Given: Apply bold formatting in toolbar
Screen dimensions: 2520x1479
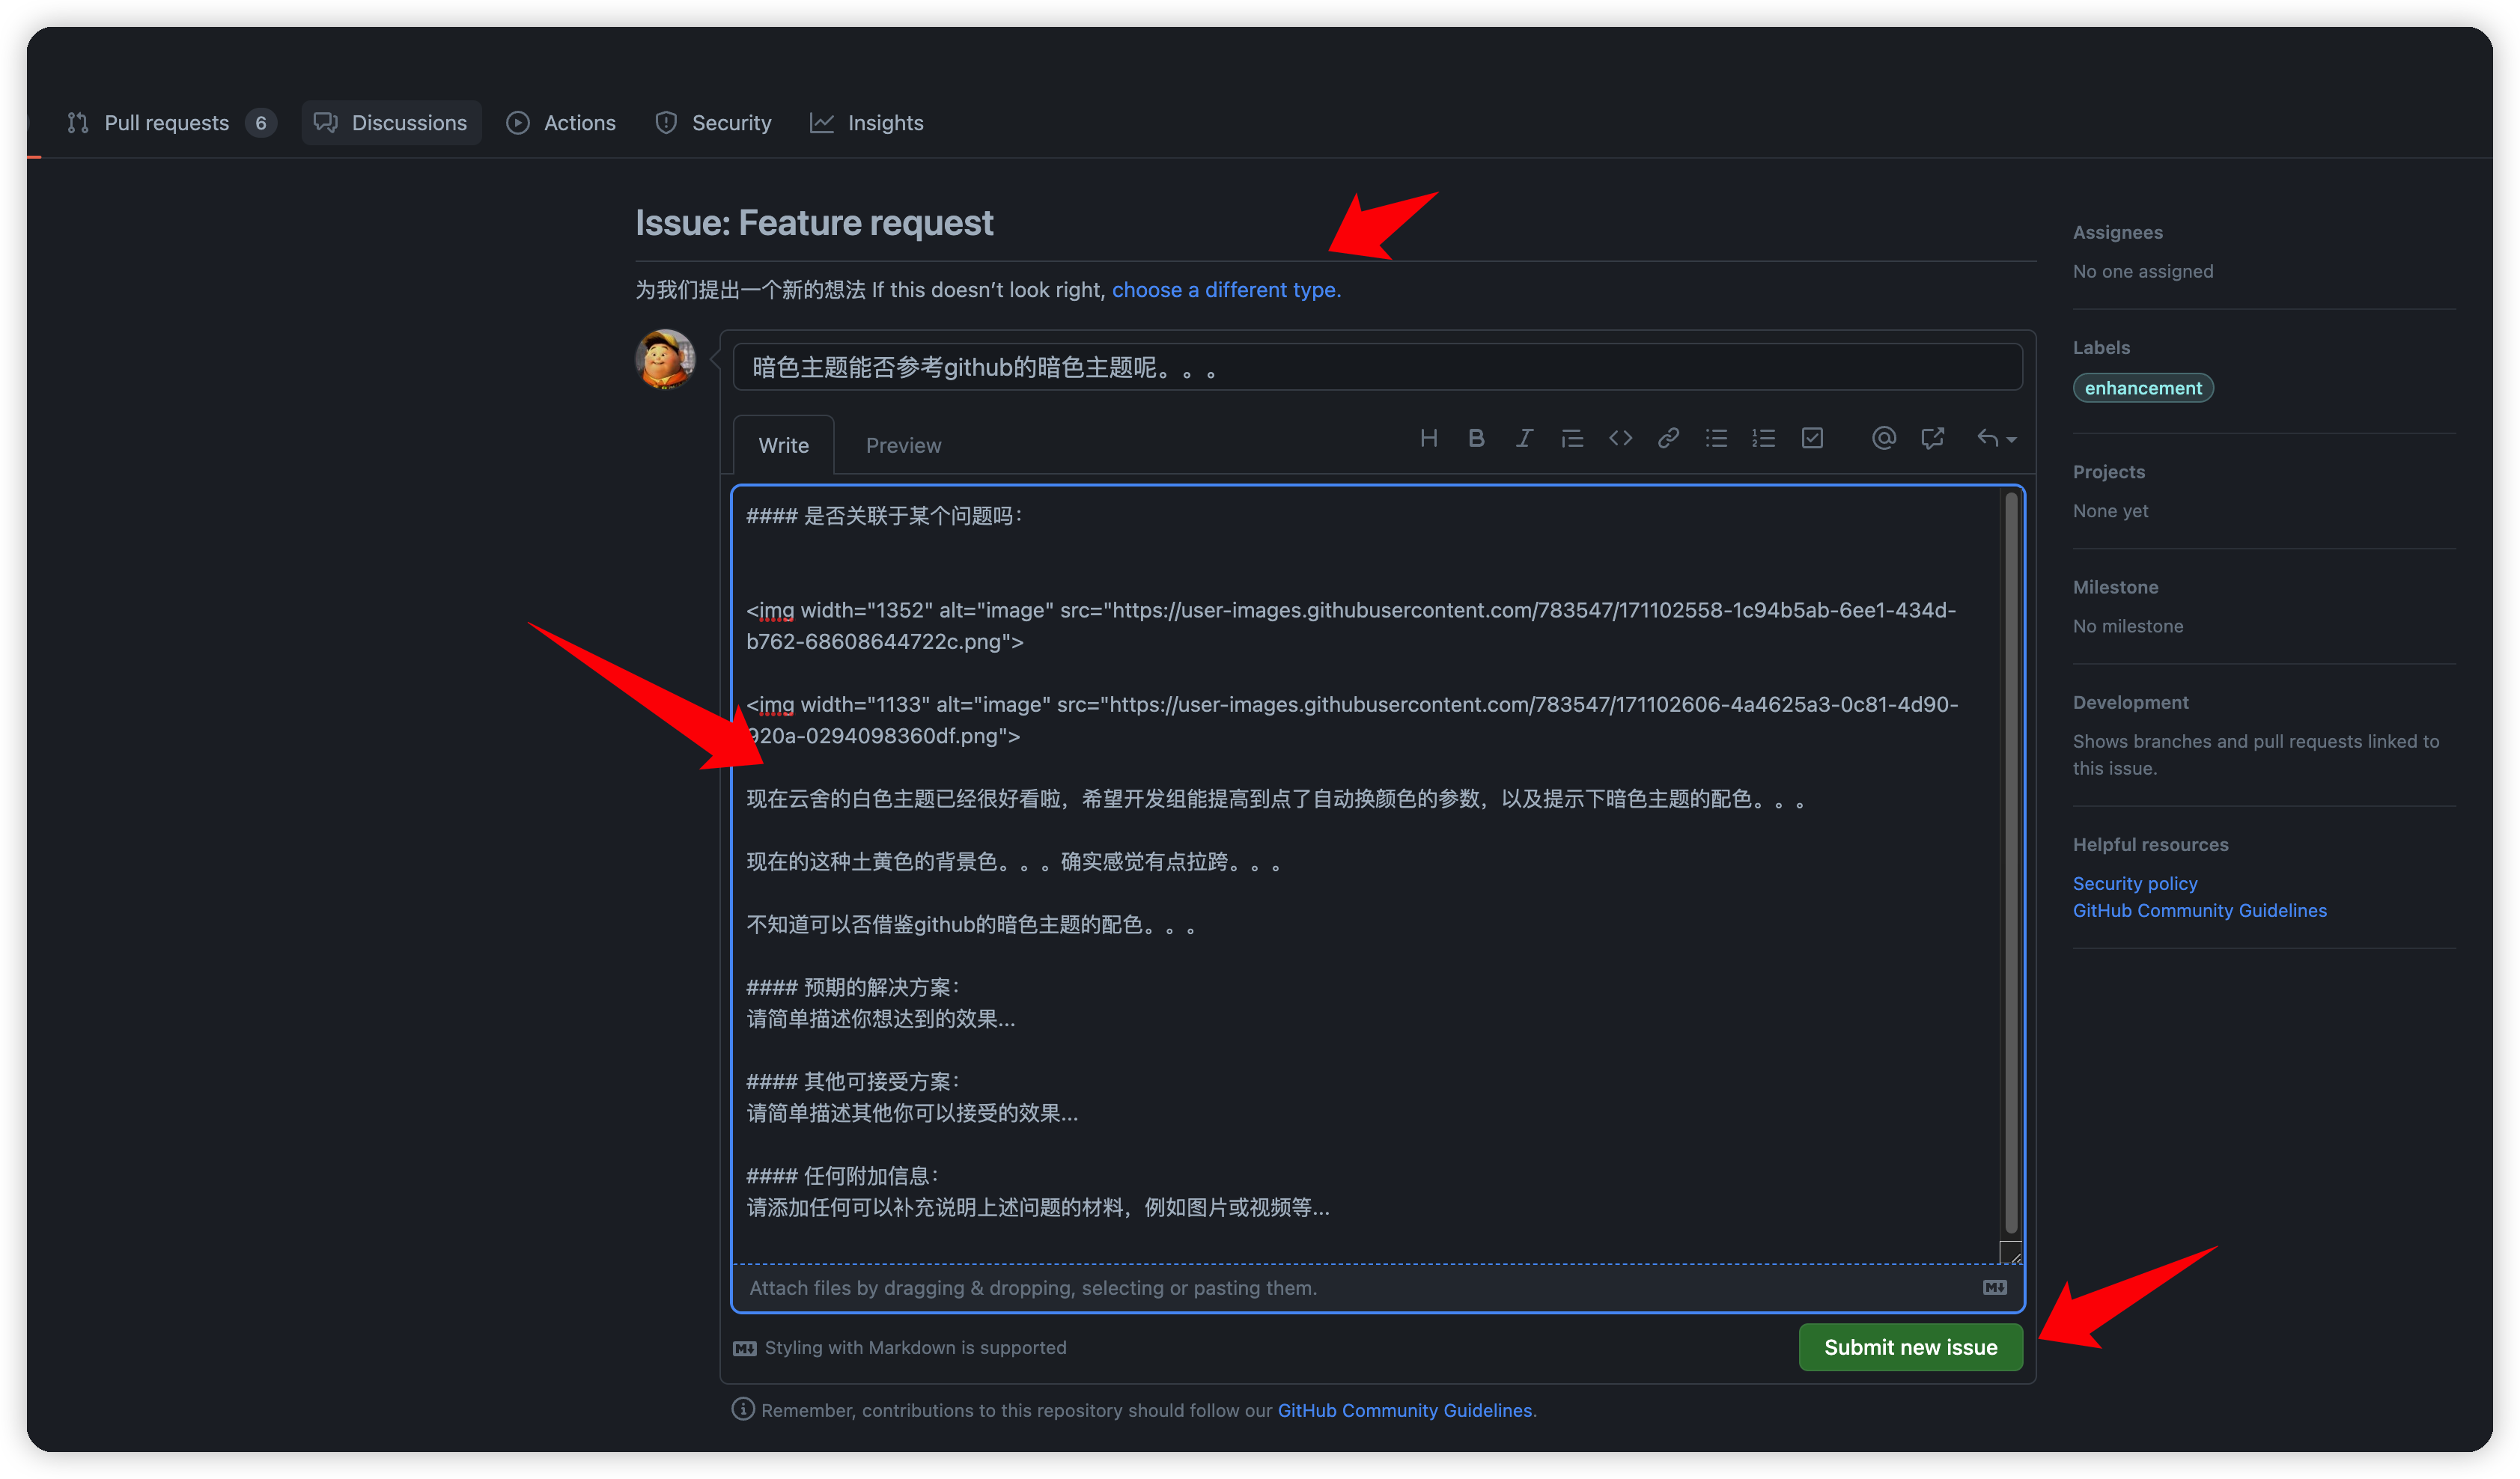Looking at the screenshot, I should (x=1476, y=438).
